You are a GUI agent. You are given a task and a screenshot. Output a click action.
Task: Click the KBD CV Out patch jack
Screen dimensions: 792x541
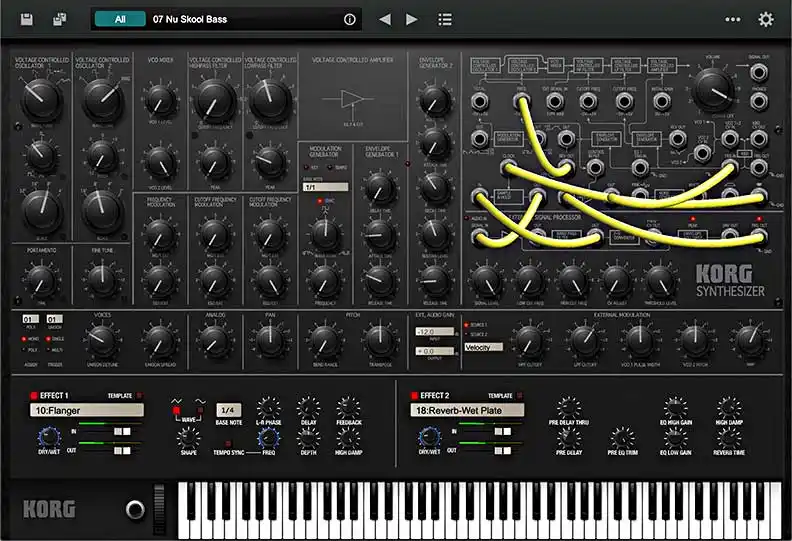point(759,138)
